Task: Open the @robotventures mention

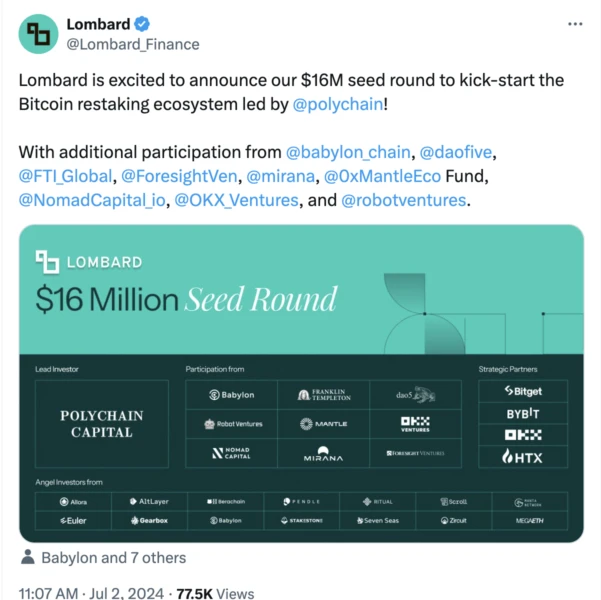Action: pos(403,200)
